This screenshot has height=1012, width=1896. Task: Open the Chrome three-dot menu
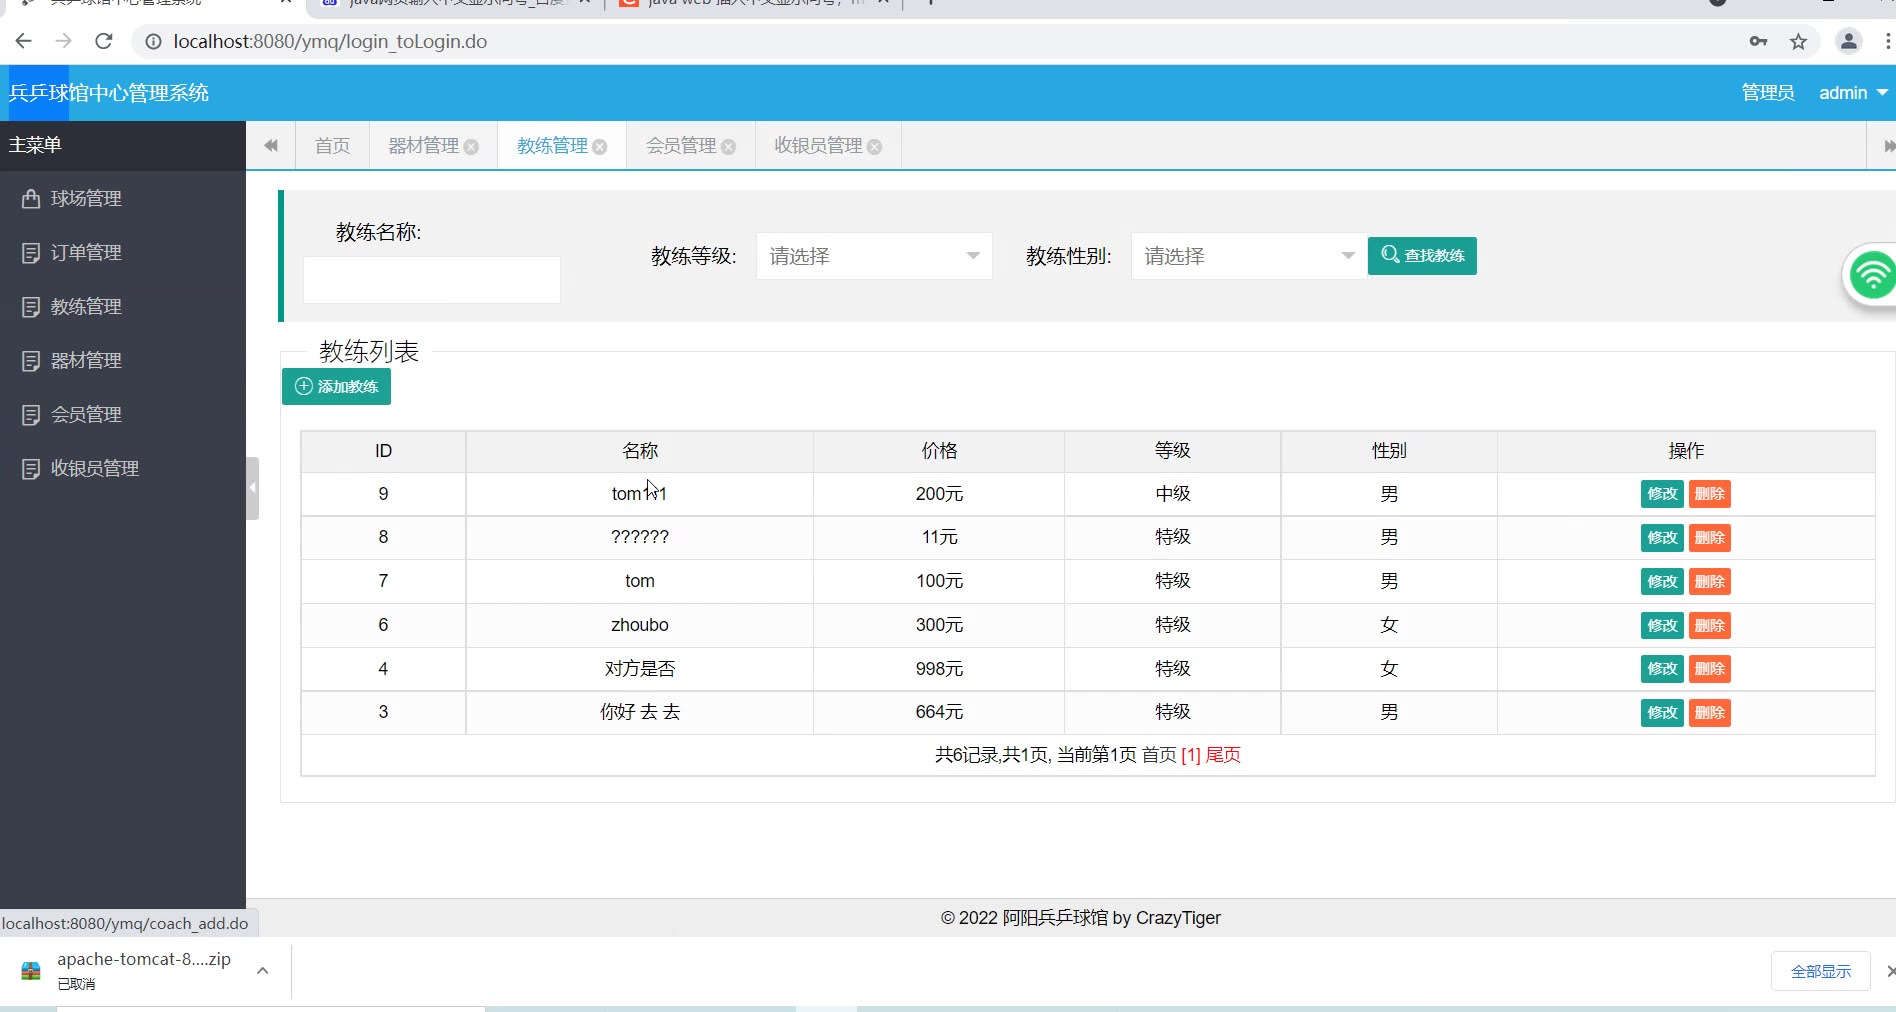(x=1887, y=41)
